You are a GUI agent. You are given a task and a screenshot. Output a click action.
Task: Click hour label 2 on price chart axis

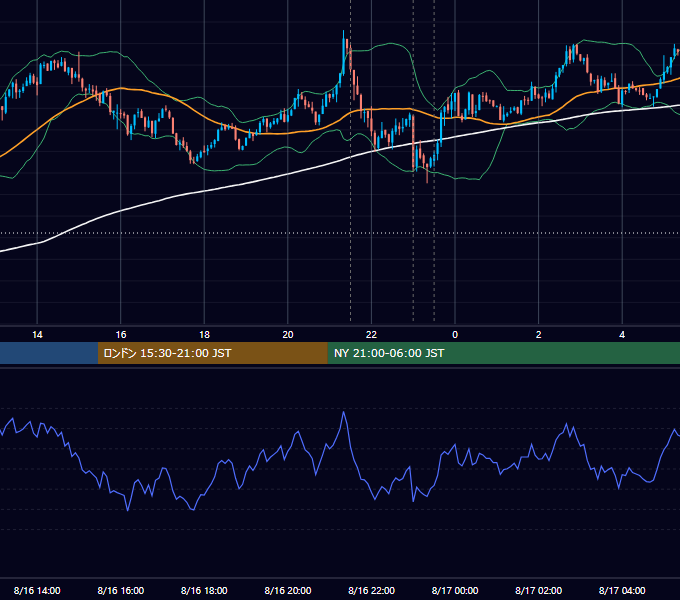(x=539, y=335)
